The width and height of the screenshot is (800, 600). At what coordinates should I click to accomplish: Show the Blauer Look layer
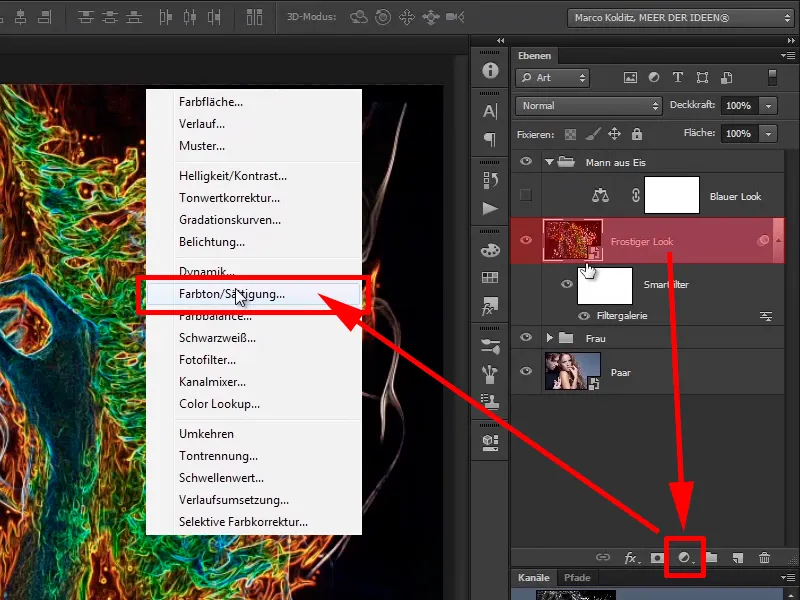(526, 195)
